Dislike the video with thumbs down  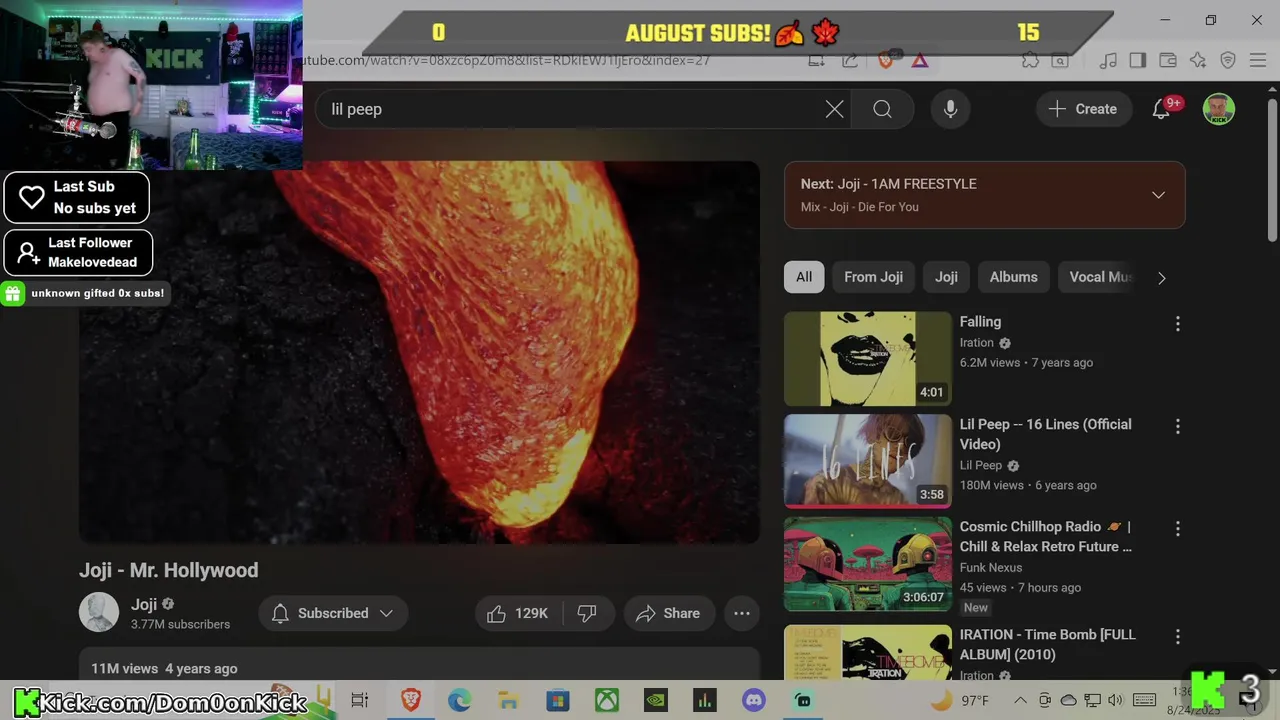pyautogui.click(x=587, y=613)
